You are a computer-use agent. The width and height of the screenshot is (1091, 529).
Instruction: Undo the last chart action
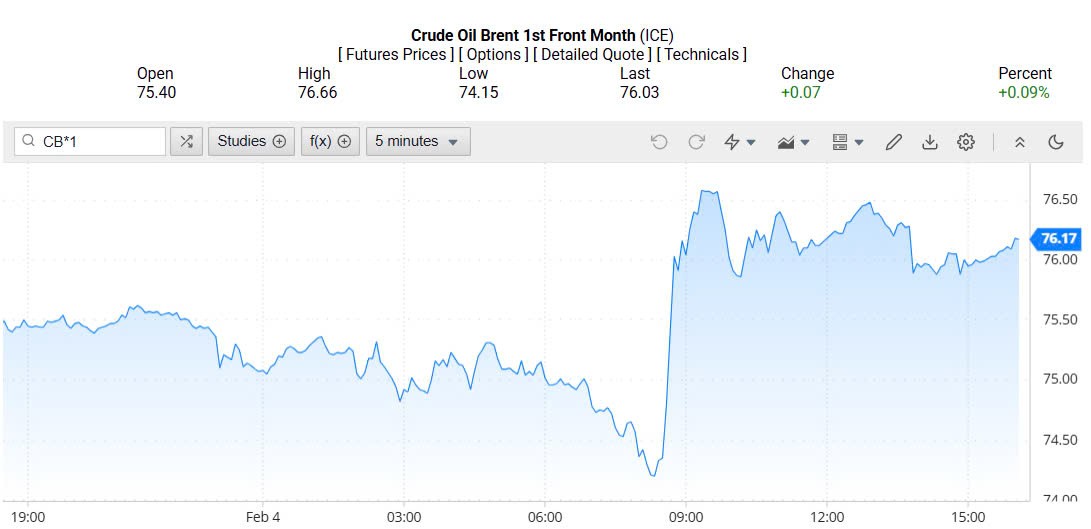659,142
